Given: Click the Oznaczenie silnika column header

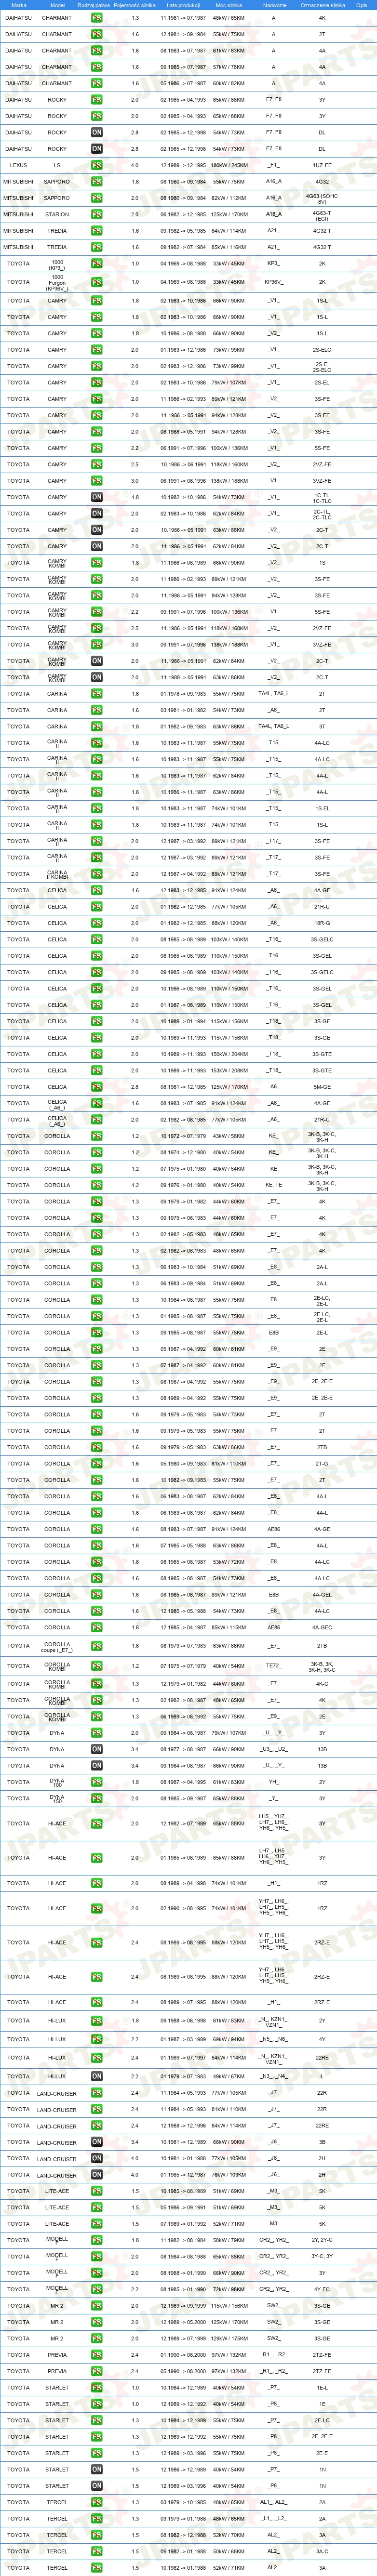Looking at the screenshot, I should coord(322,5).
